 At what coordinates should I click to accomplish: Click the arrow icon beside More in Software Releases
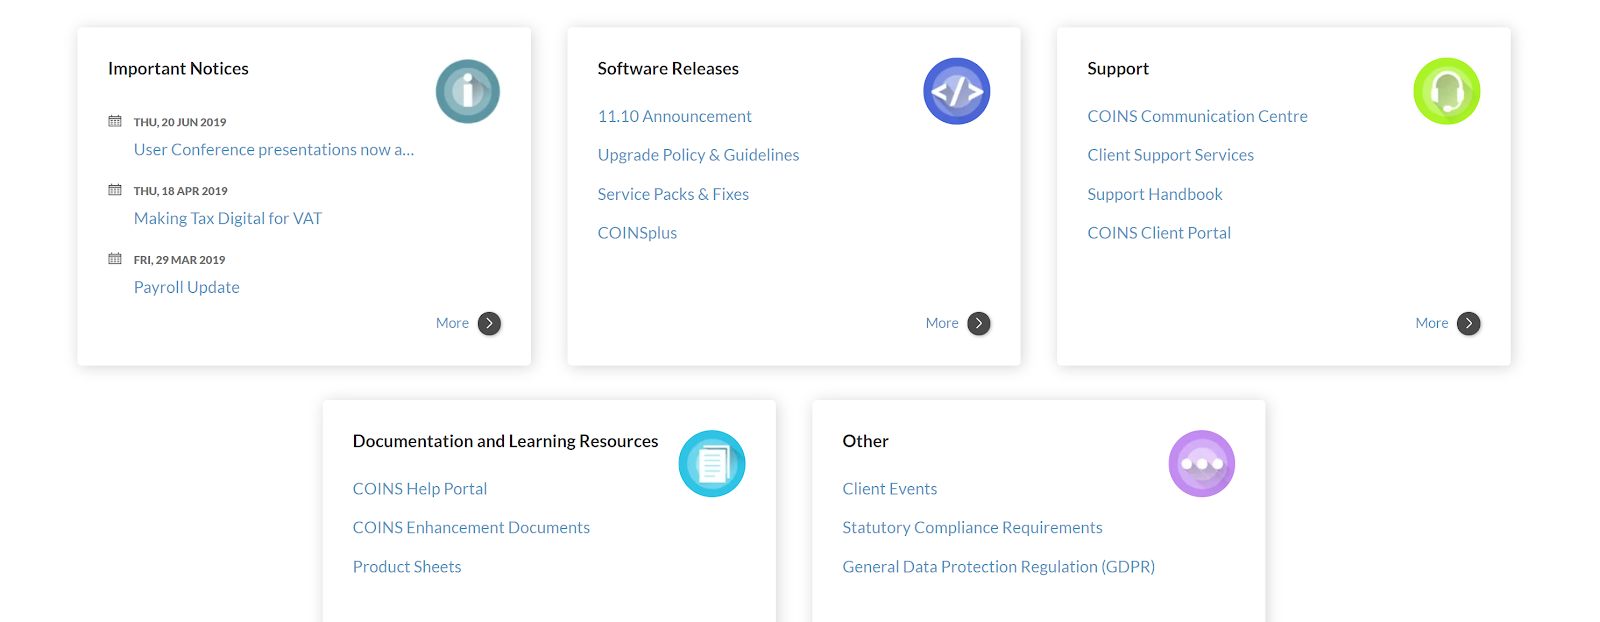click(x=979, y=324)
